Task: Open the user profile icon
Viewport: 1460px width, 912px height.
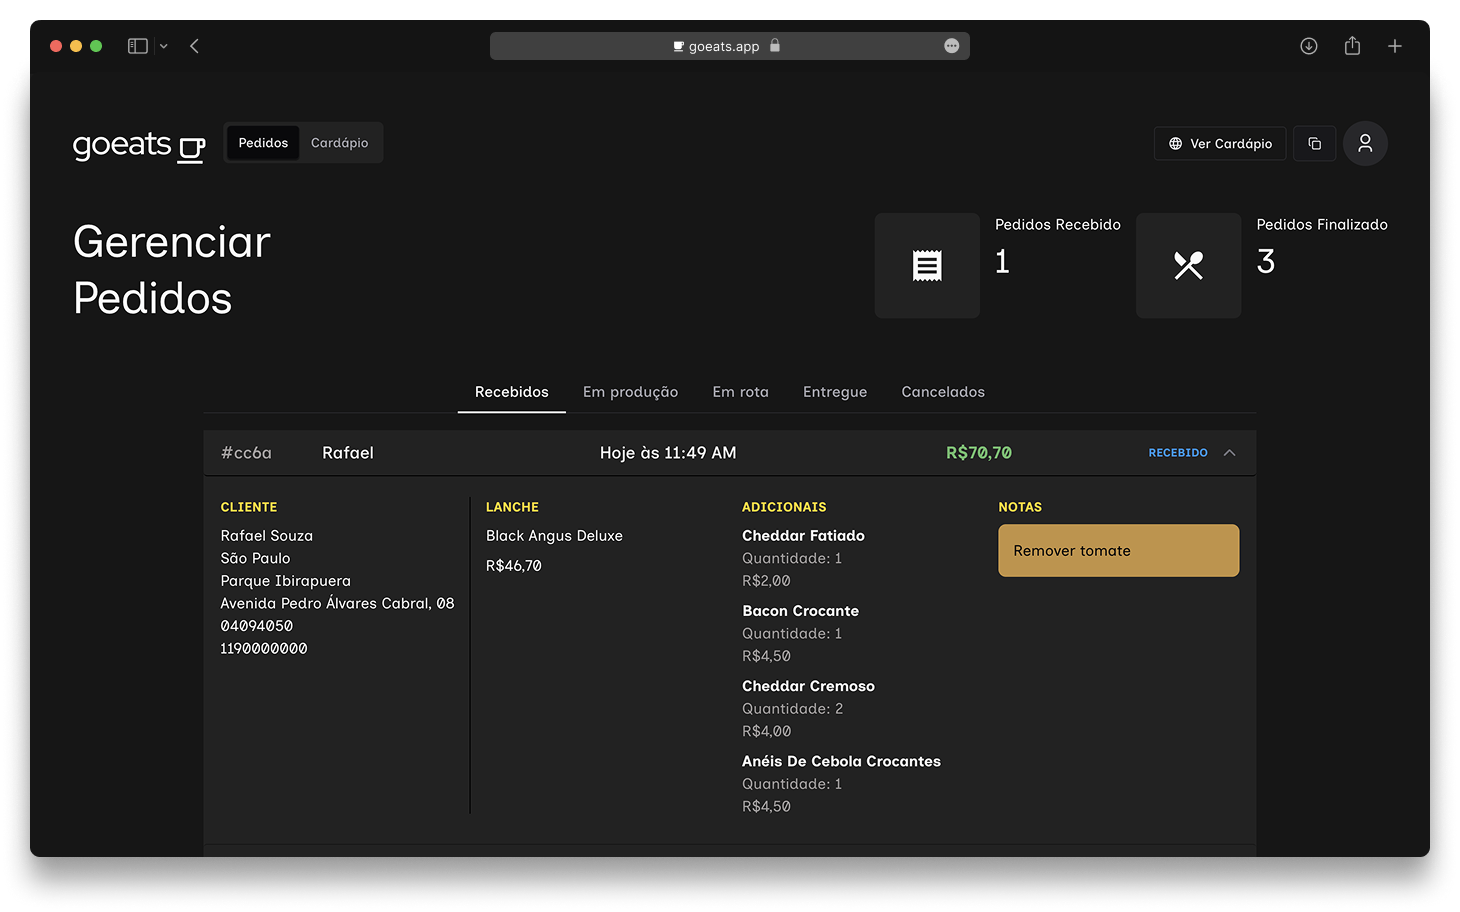Action: click(x=1365, y=143)
